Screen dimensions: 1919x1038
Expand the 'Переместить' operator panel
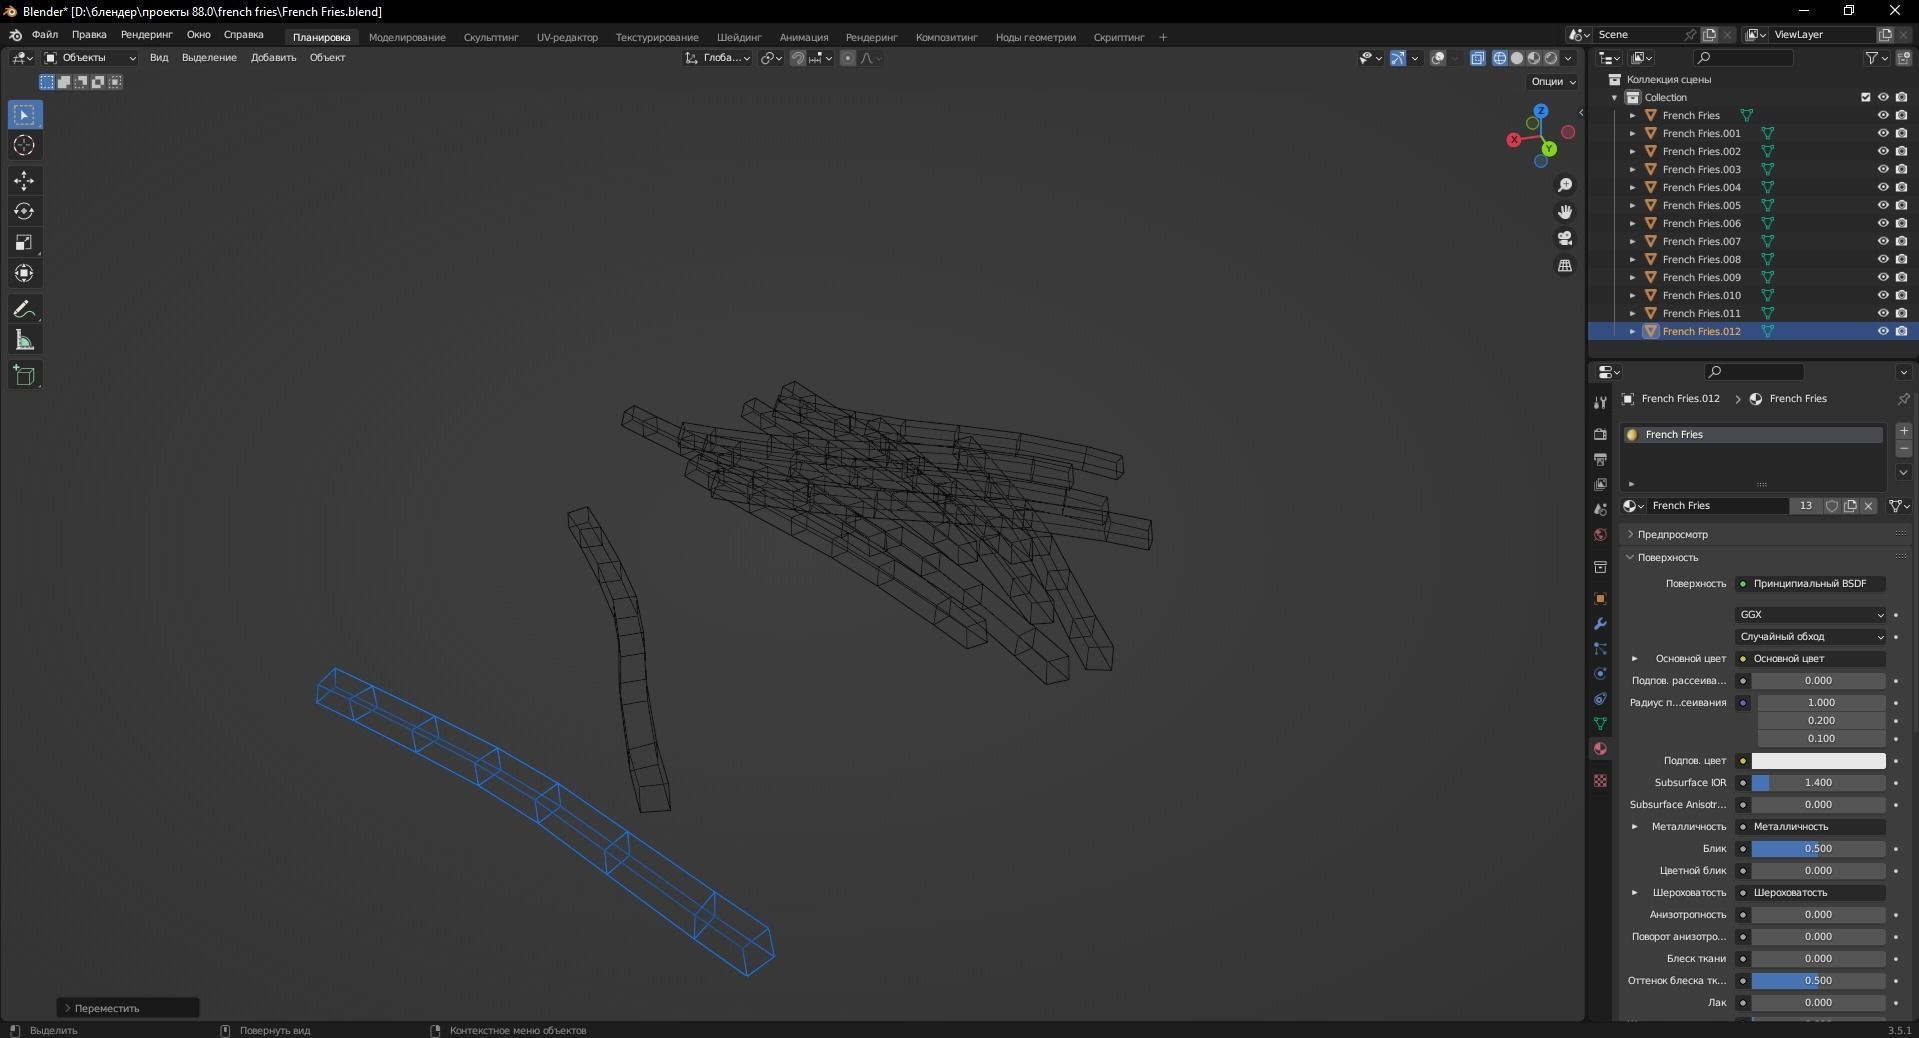[128, 1008]
